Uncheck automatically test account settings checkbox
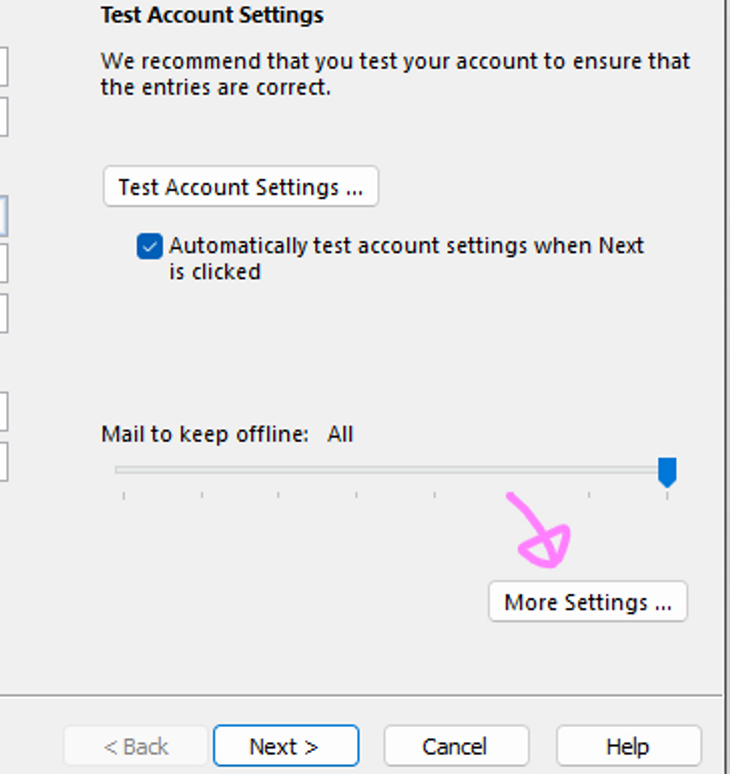 [150, 246]
